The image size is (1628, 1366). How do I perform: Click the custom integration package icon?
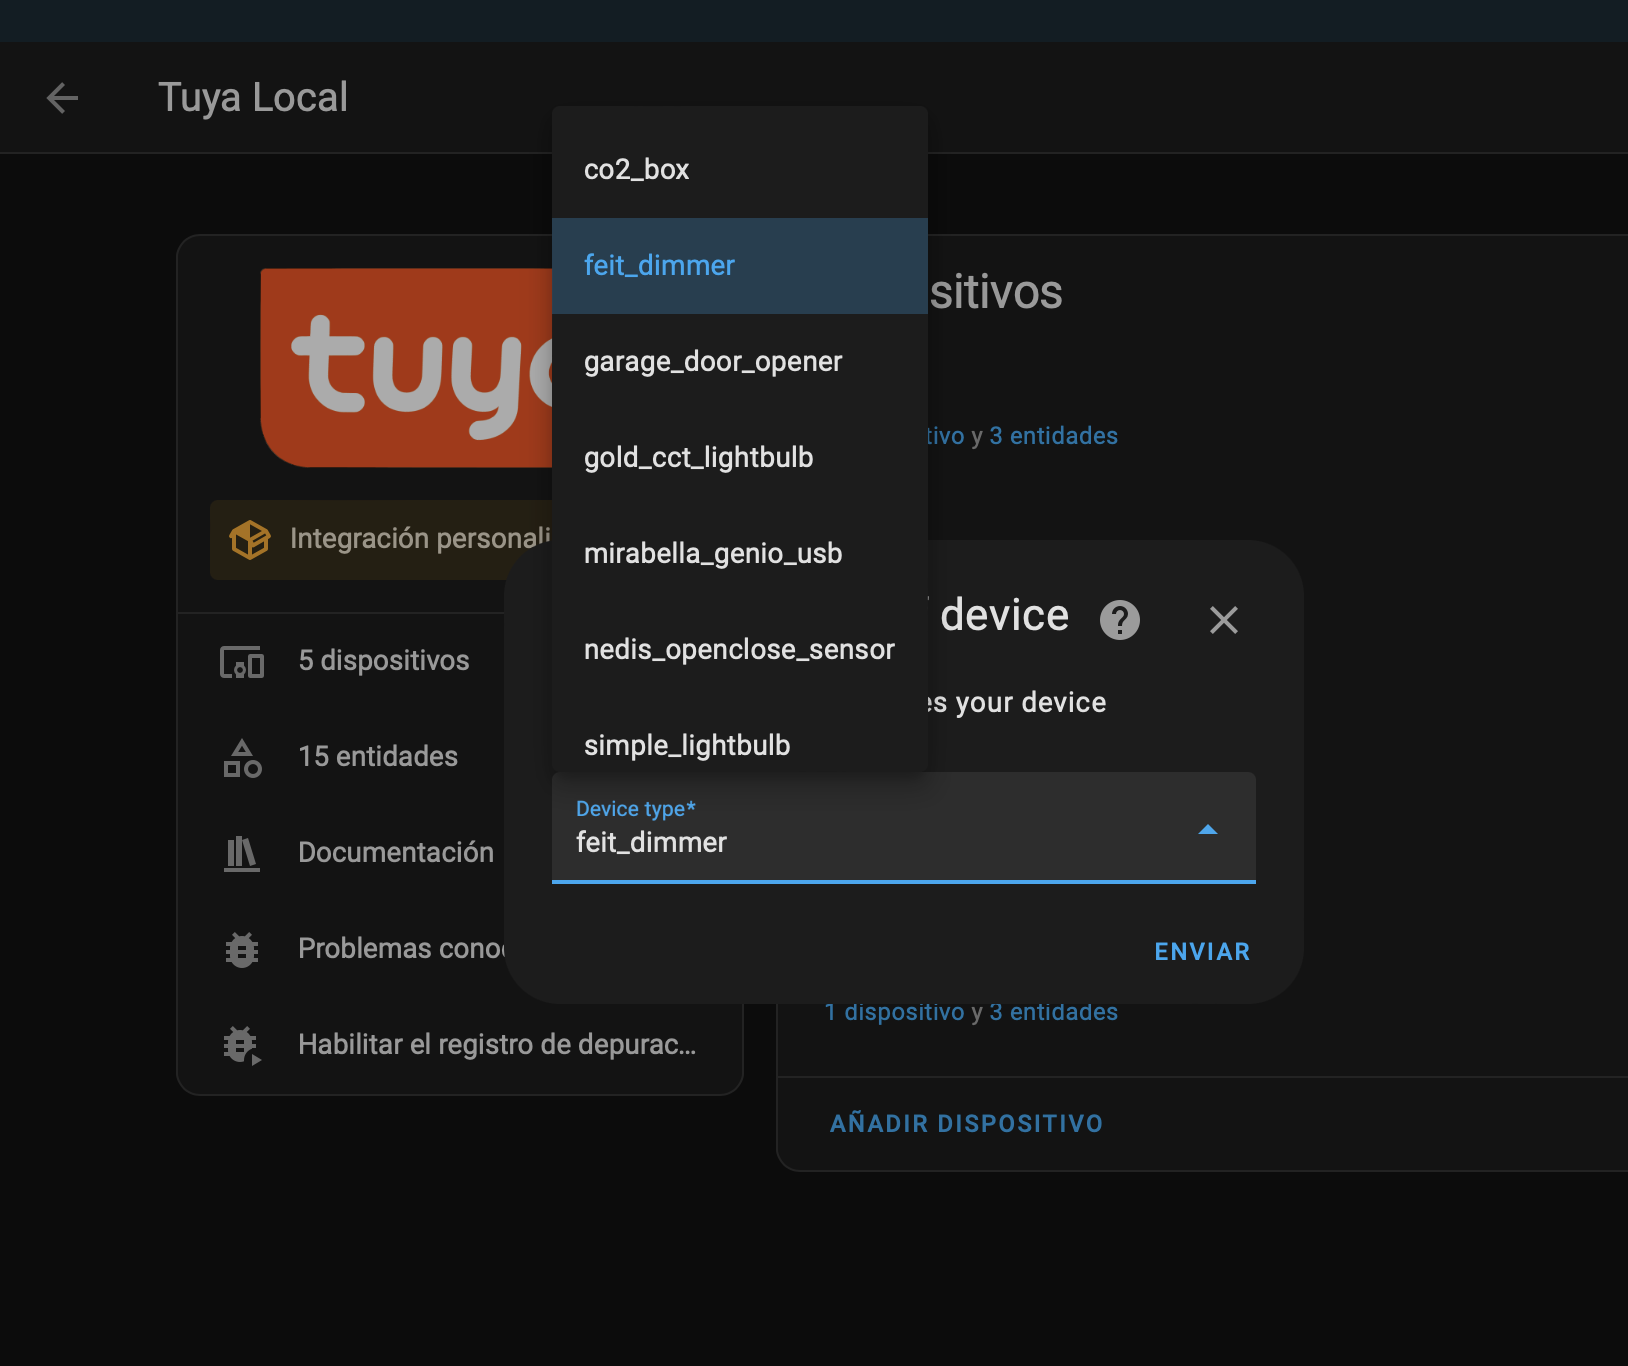250,539
